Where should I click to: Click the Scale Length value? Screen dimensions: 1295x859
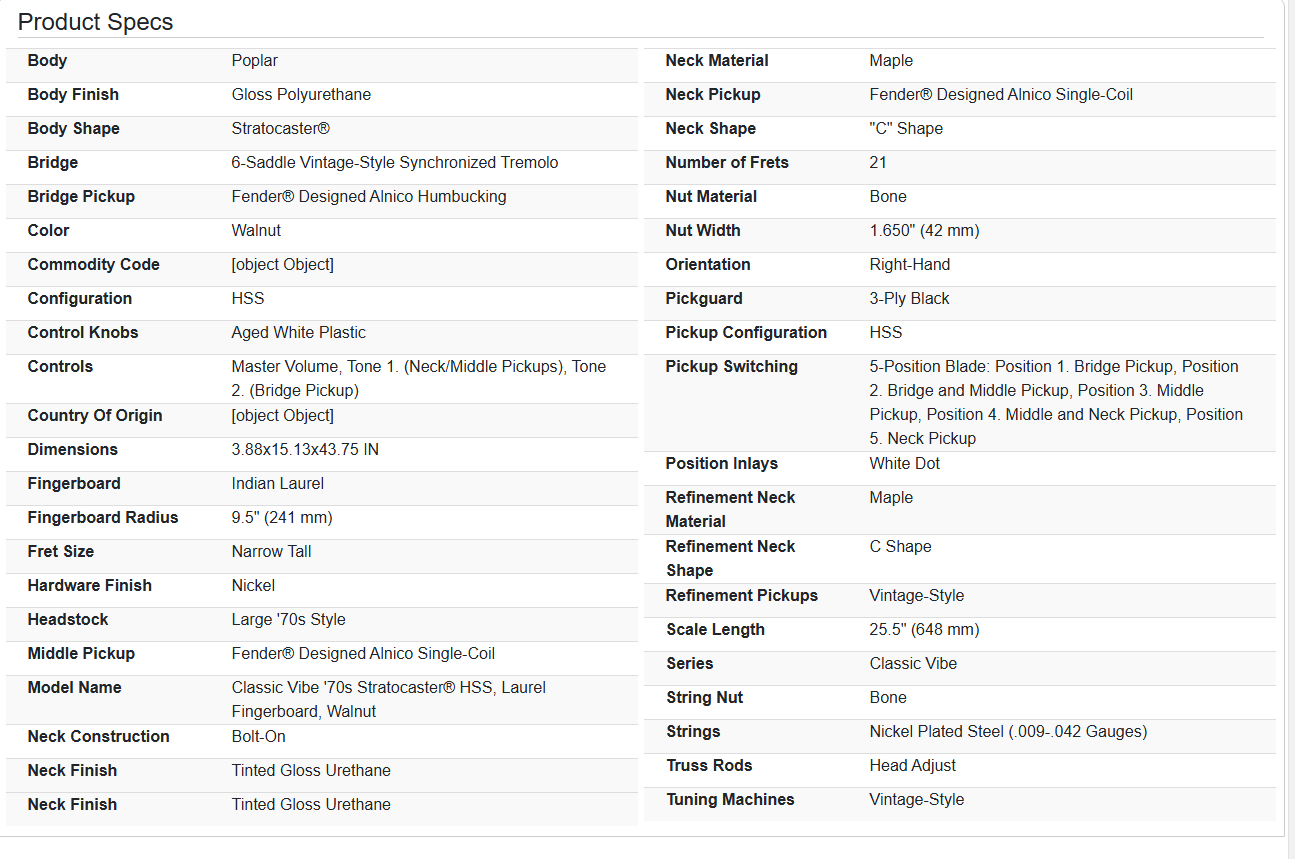[924, 630]
